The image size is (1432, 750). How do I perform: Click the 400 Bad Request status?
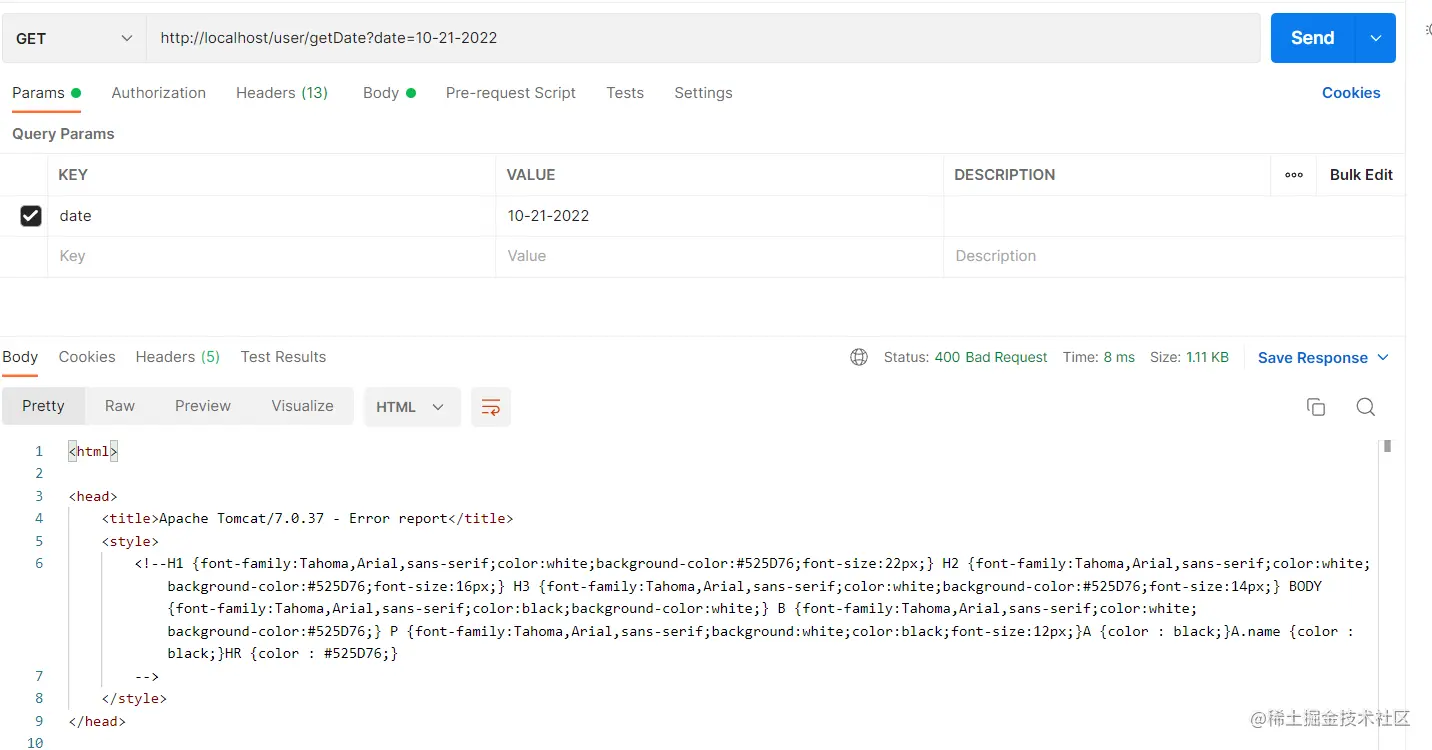991,357
